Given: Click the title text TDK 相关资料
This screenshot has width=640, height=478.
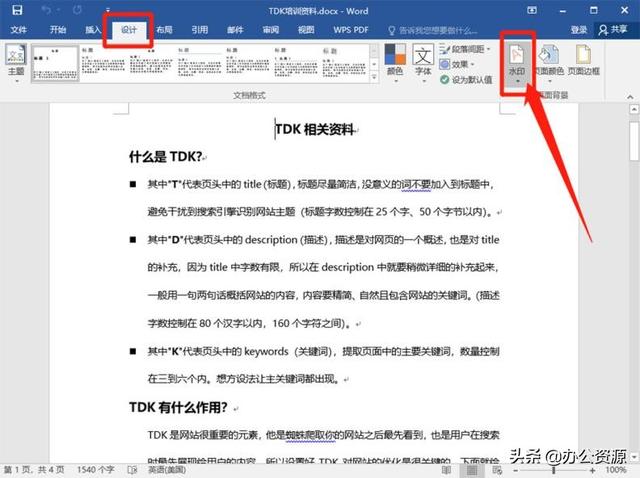Looking at the screenshot, I should [314, 130].
